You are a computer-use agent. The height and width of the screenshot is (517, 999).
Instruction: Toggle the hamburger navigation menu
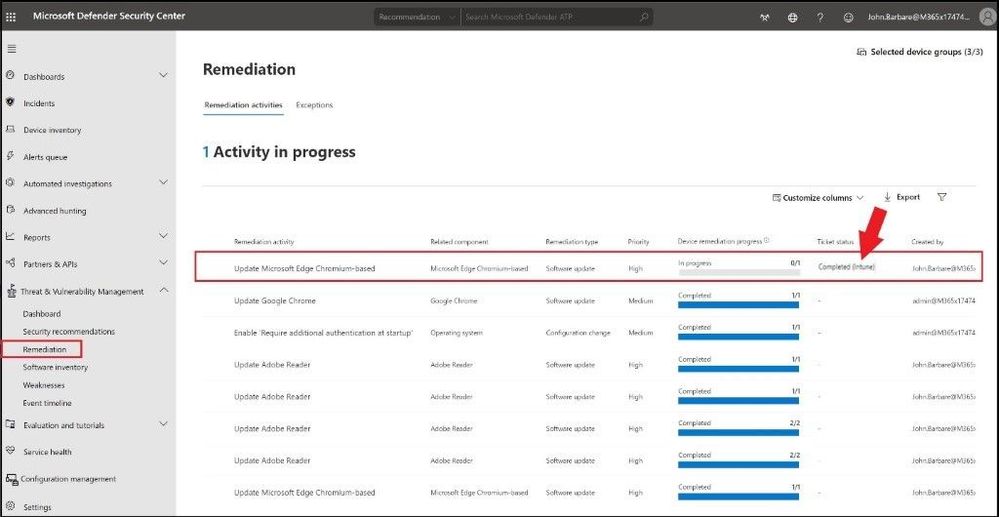click(x=11, y=49)
